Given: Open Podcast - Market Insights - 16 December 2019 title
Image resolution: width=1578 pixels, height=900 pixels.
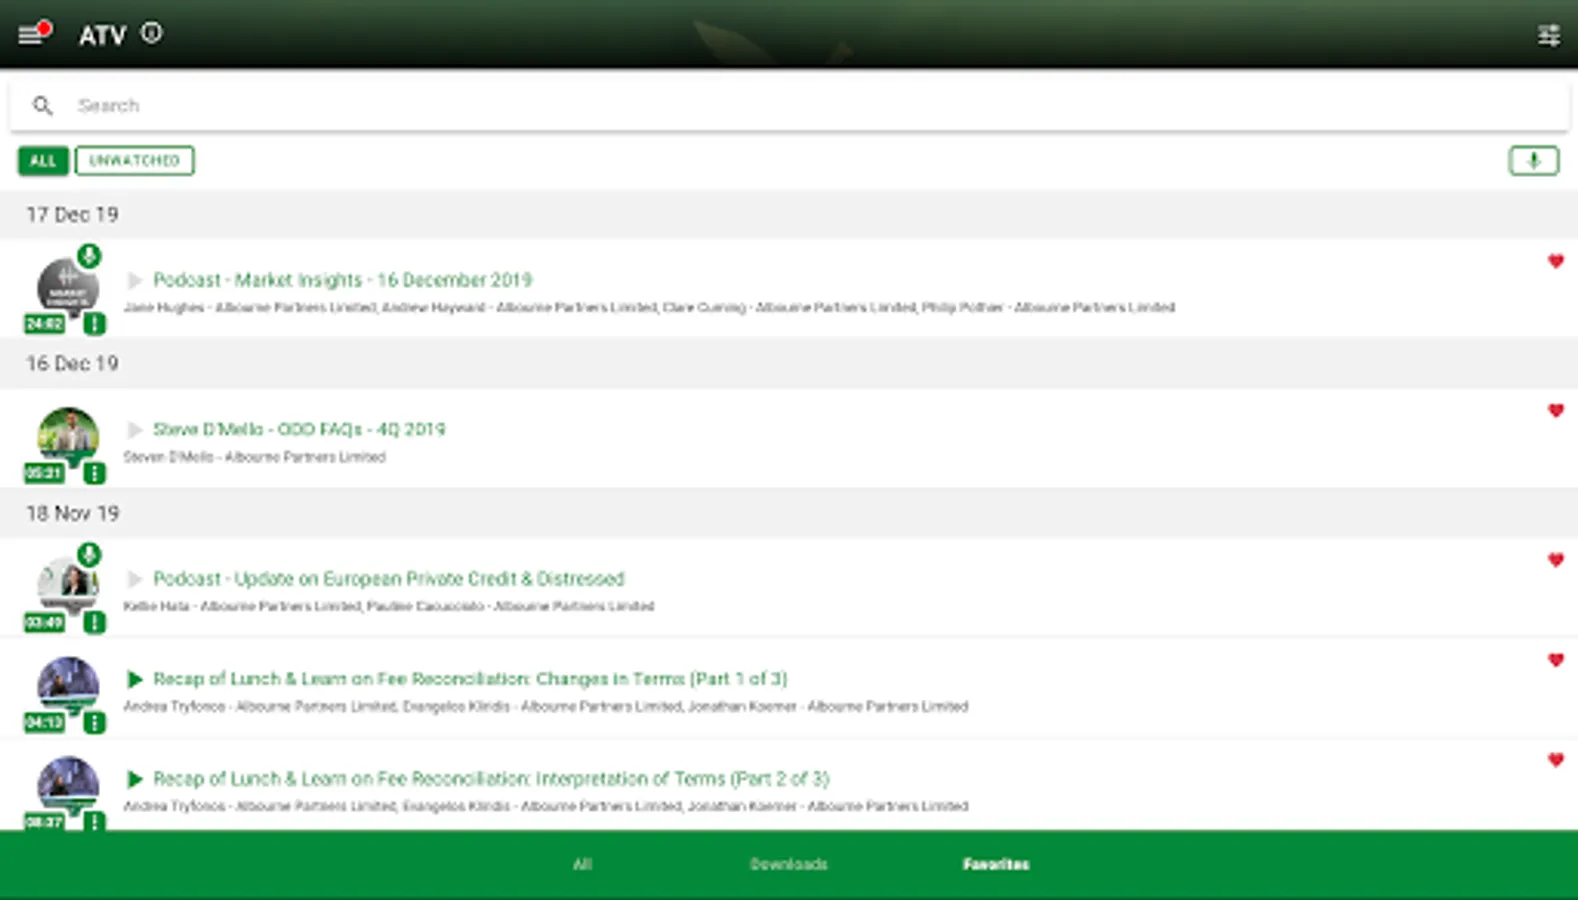Looking at the screenshot, I should [342, 280].
